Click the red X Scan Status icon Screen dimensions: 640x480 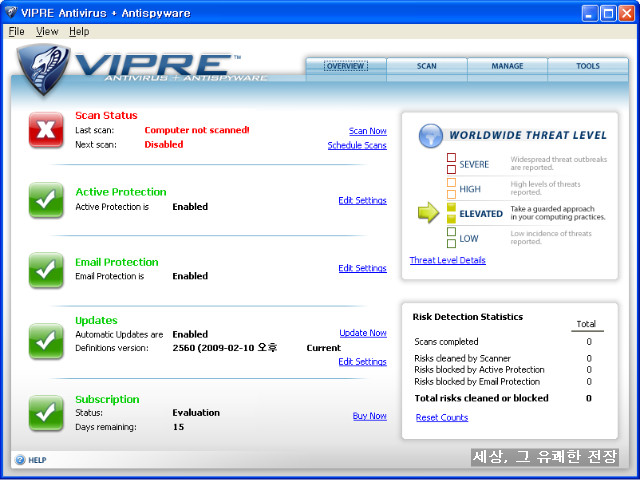click(x=46, y=130)
